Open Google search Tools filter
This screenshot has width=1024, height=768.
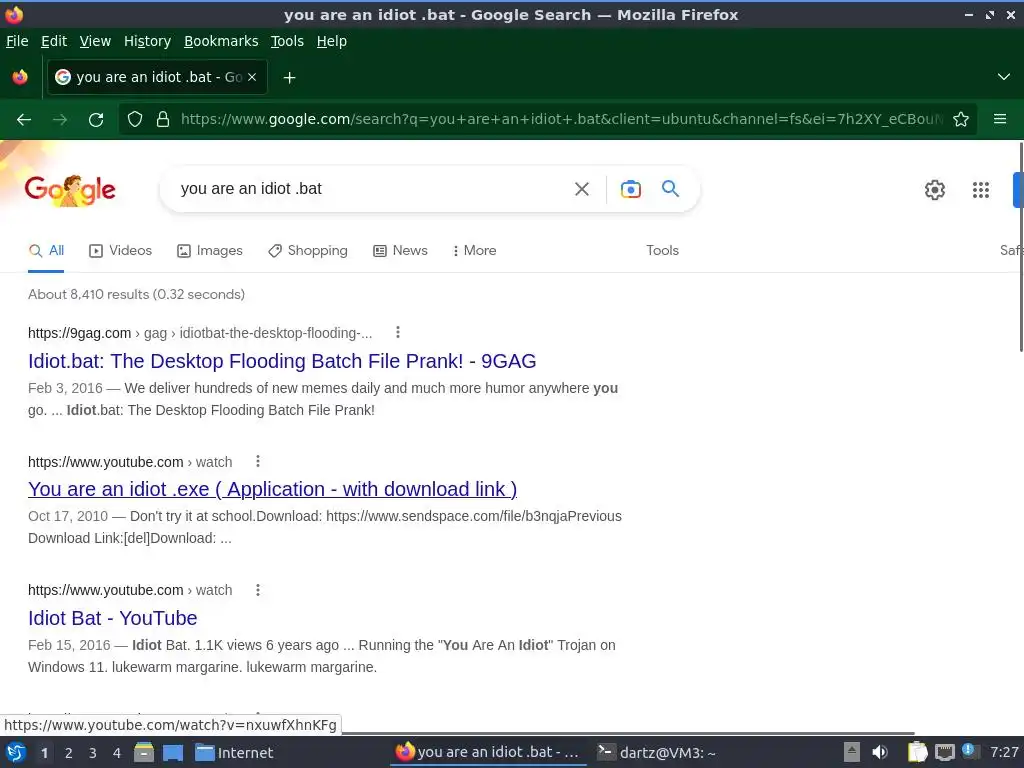pyautogui.click(x=662, y=251)
